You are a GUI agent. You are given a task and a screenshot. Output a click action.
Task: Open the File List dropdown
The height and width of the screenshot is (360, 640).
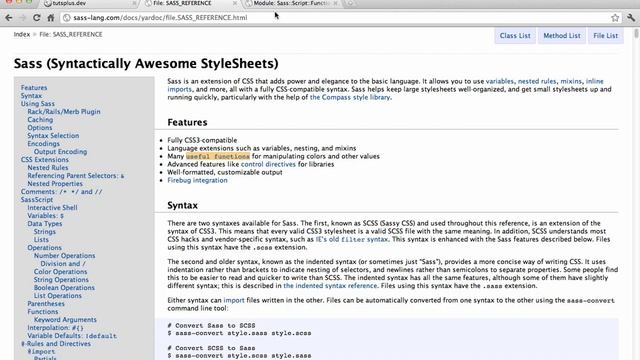click(606, 36)
